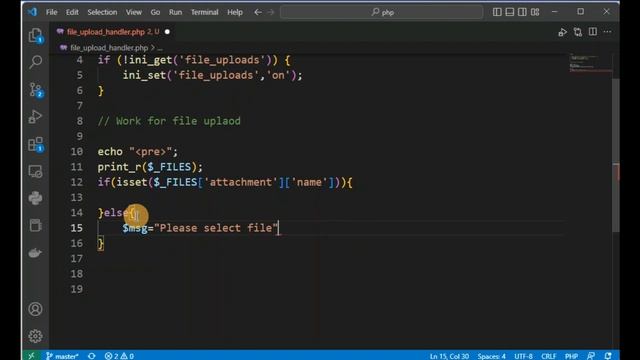Open the Remote Explorer view
Viewport: 640px width, 360px height.
pos(36,171)
